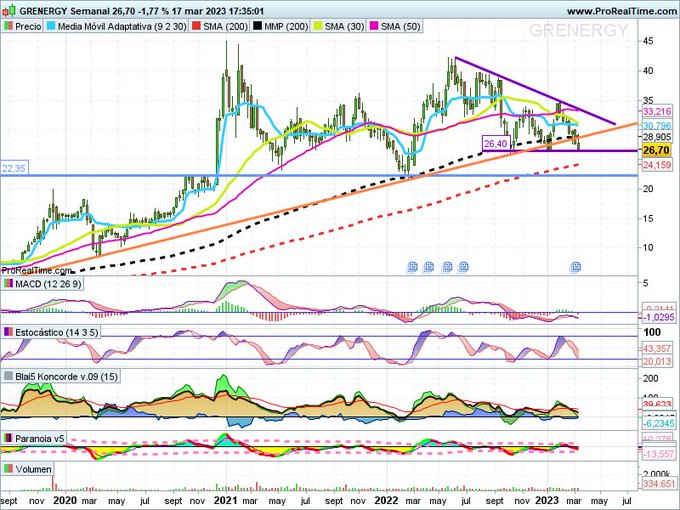Click the Paranoia v5 panel icon
The height and width of the screenshot is (510, 680).
[8, 438]
